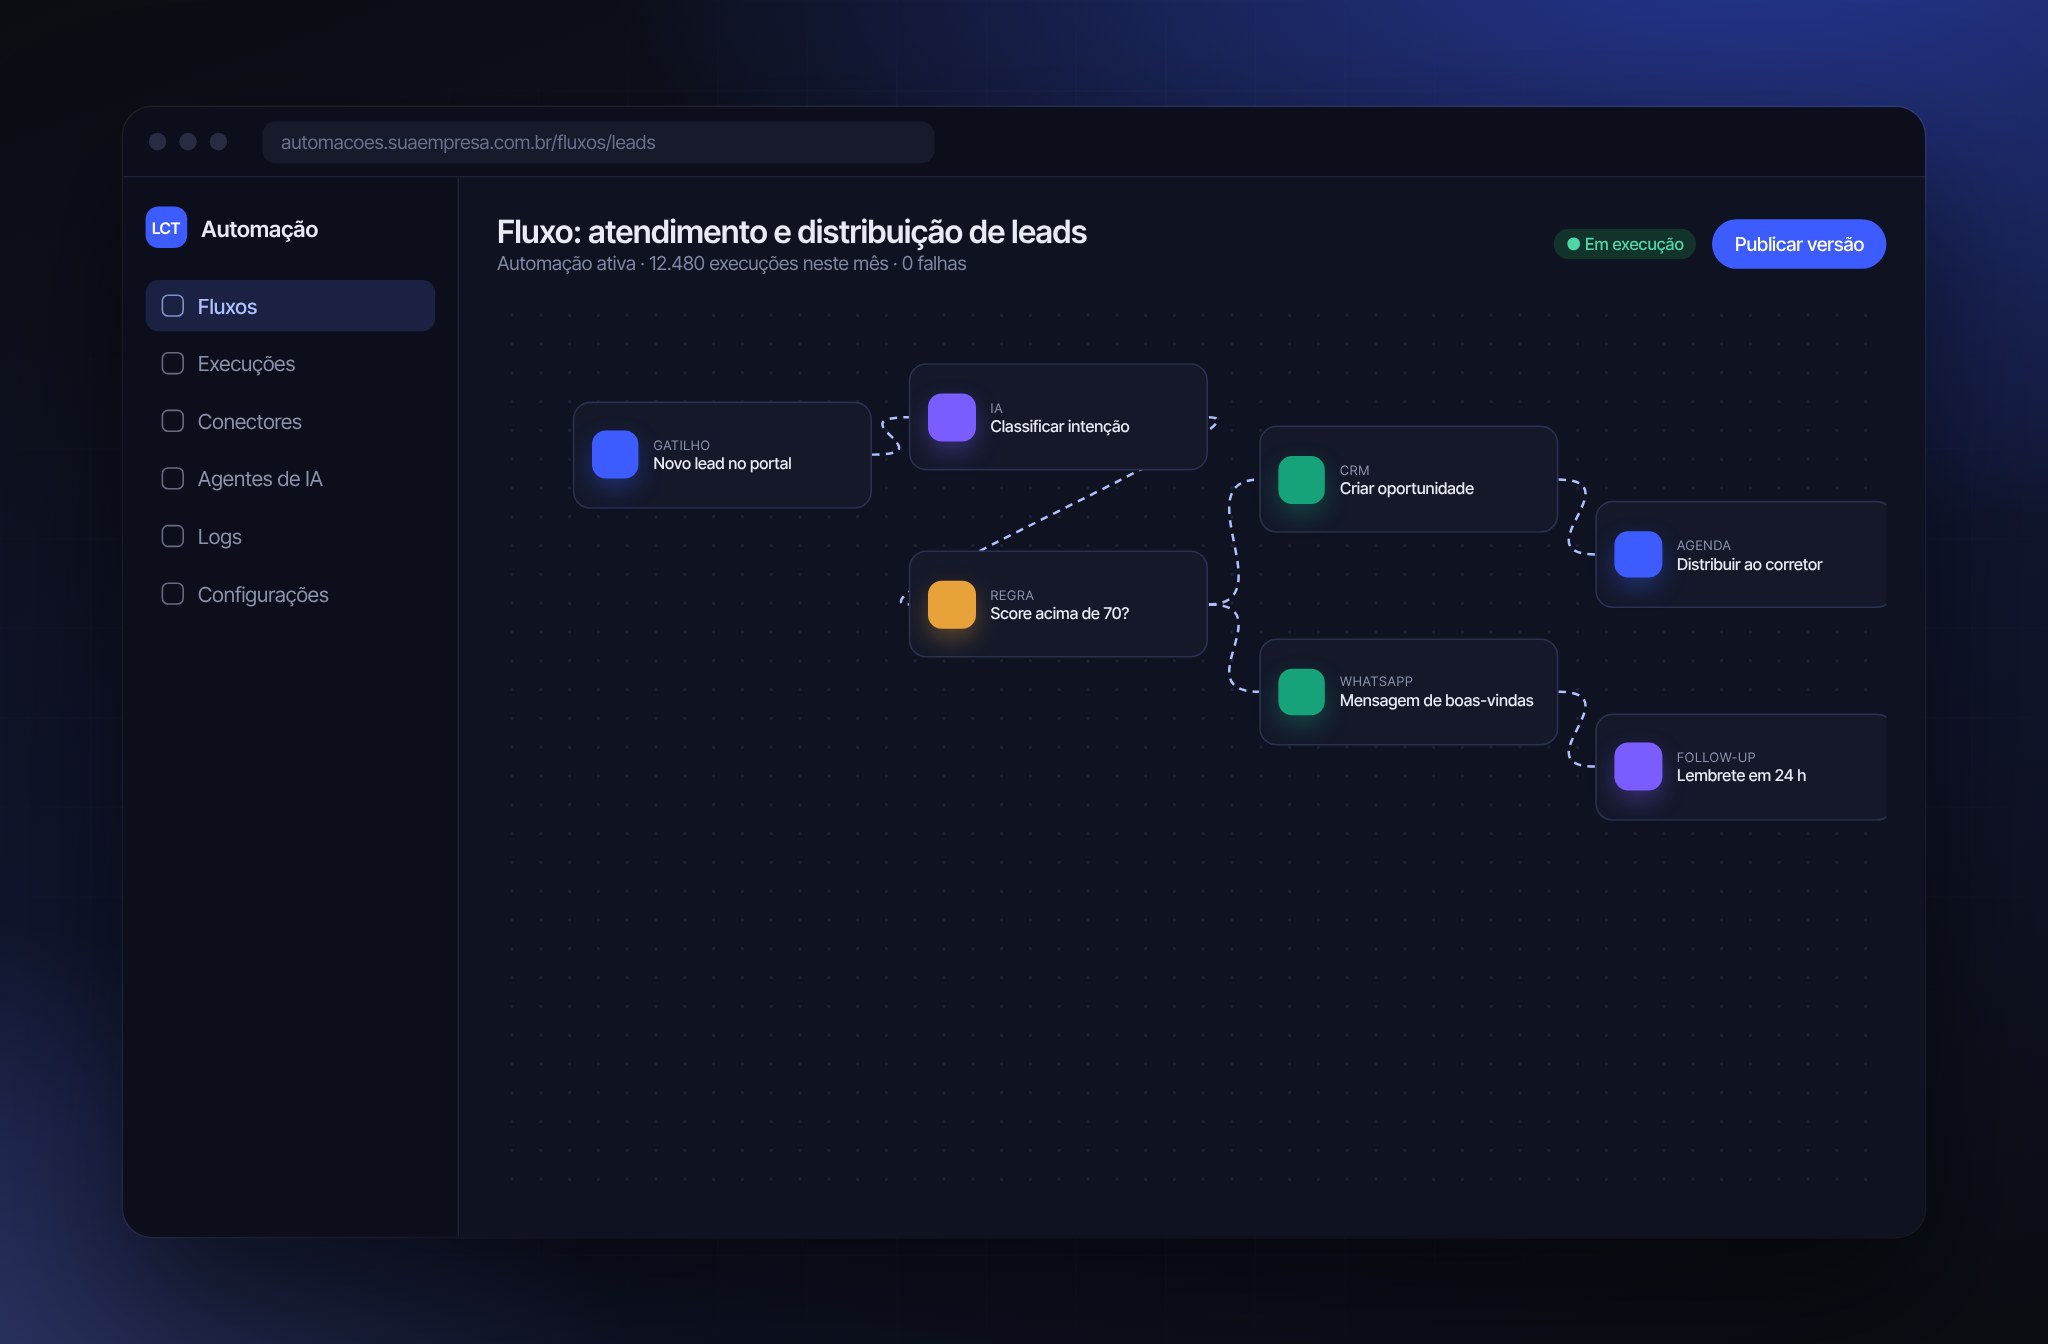Click the Publicar versão button

(1798, 244)
